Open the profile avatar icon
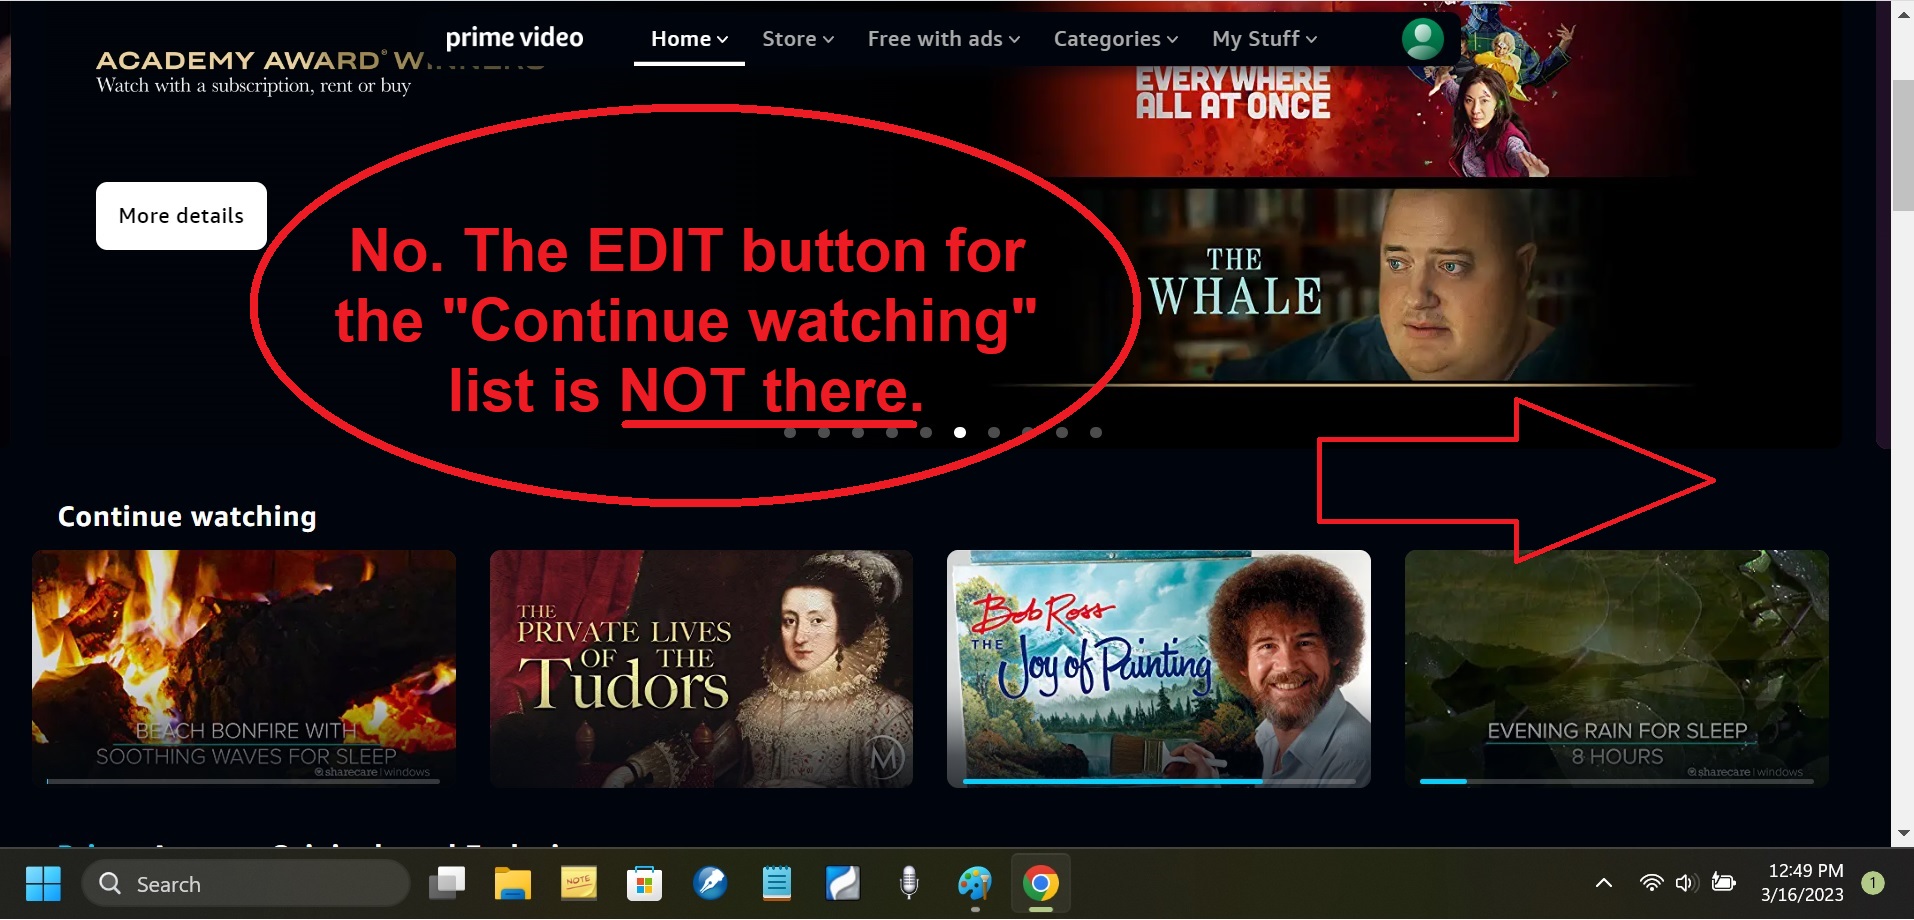 pyautogui.click(x=1422, y=39)
